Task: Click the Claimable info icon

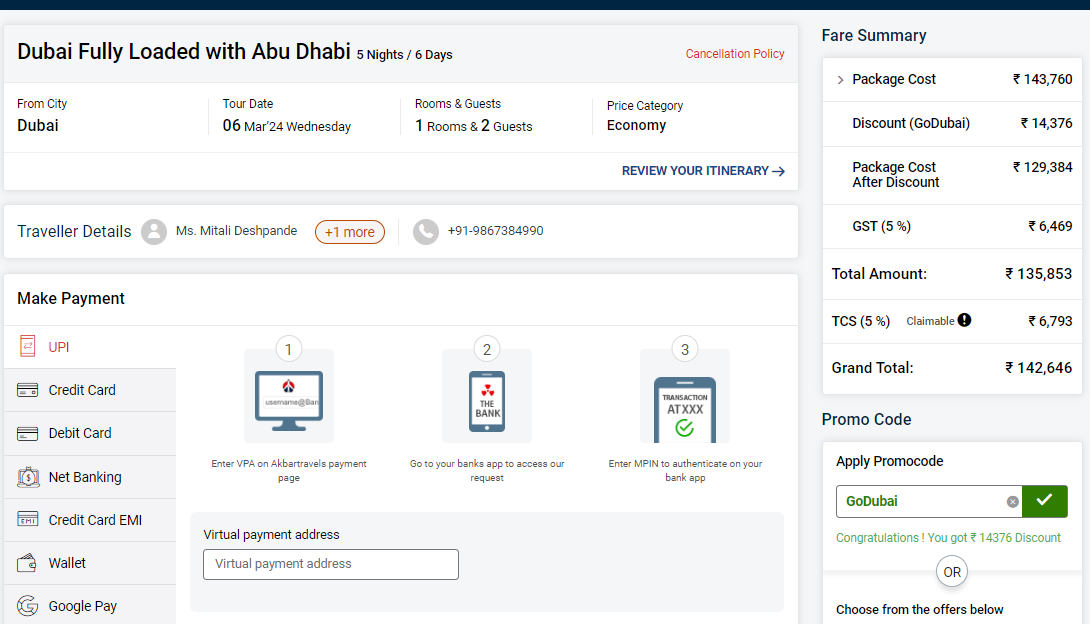Action: tap(964, 320)
